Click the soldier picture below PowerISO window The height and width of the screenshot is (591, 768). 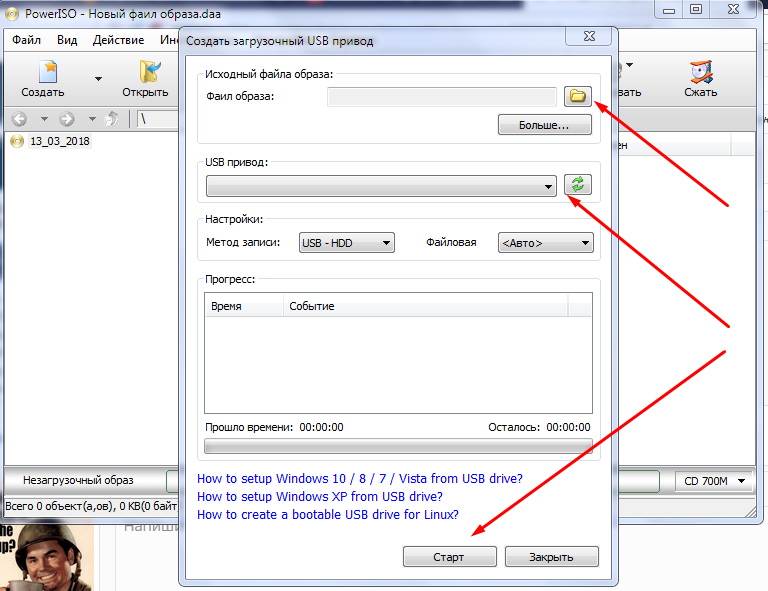47,557
